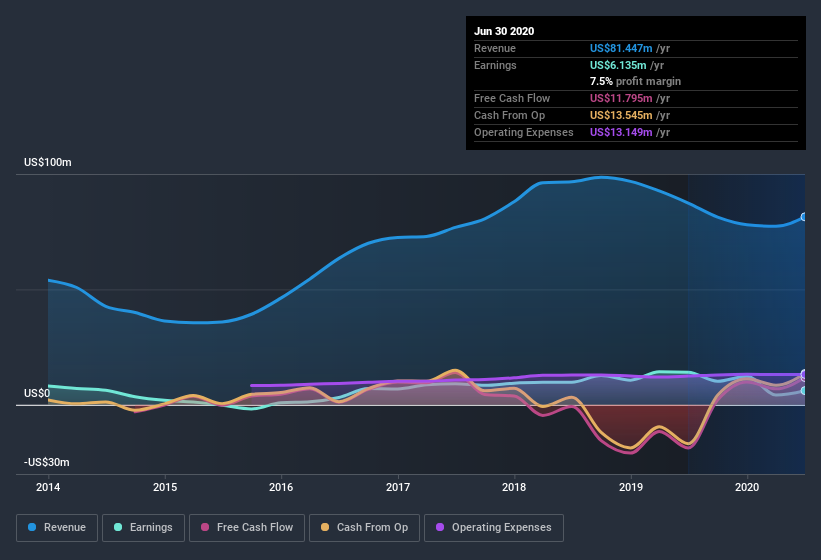Click the Earnings row label in tooltip
The height and width of the screenshot is (560, 821).
495,65
